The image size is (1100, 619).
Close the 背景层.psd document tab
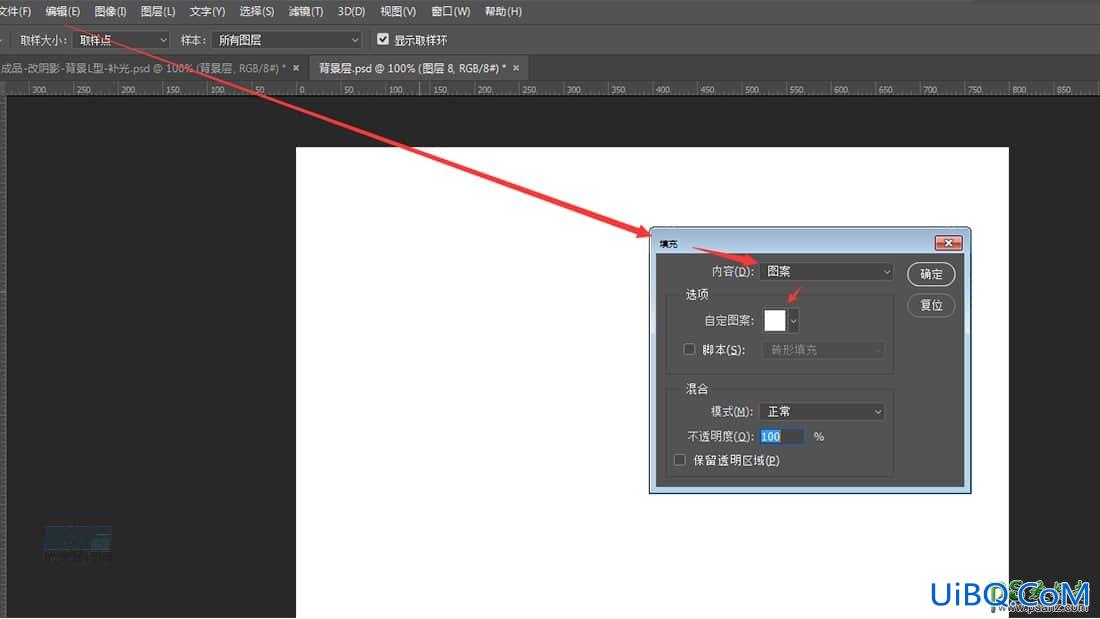(516, 68)
